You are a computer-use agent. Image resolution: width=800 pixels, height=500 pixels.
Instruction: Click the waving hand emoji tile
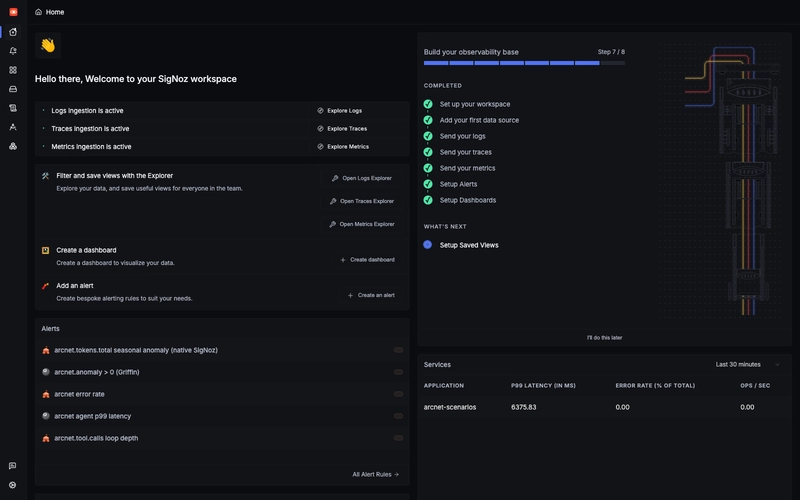coord(48,45)
